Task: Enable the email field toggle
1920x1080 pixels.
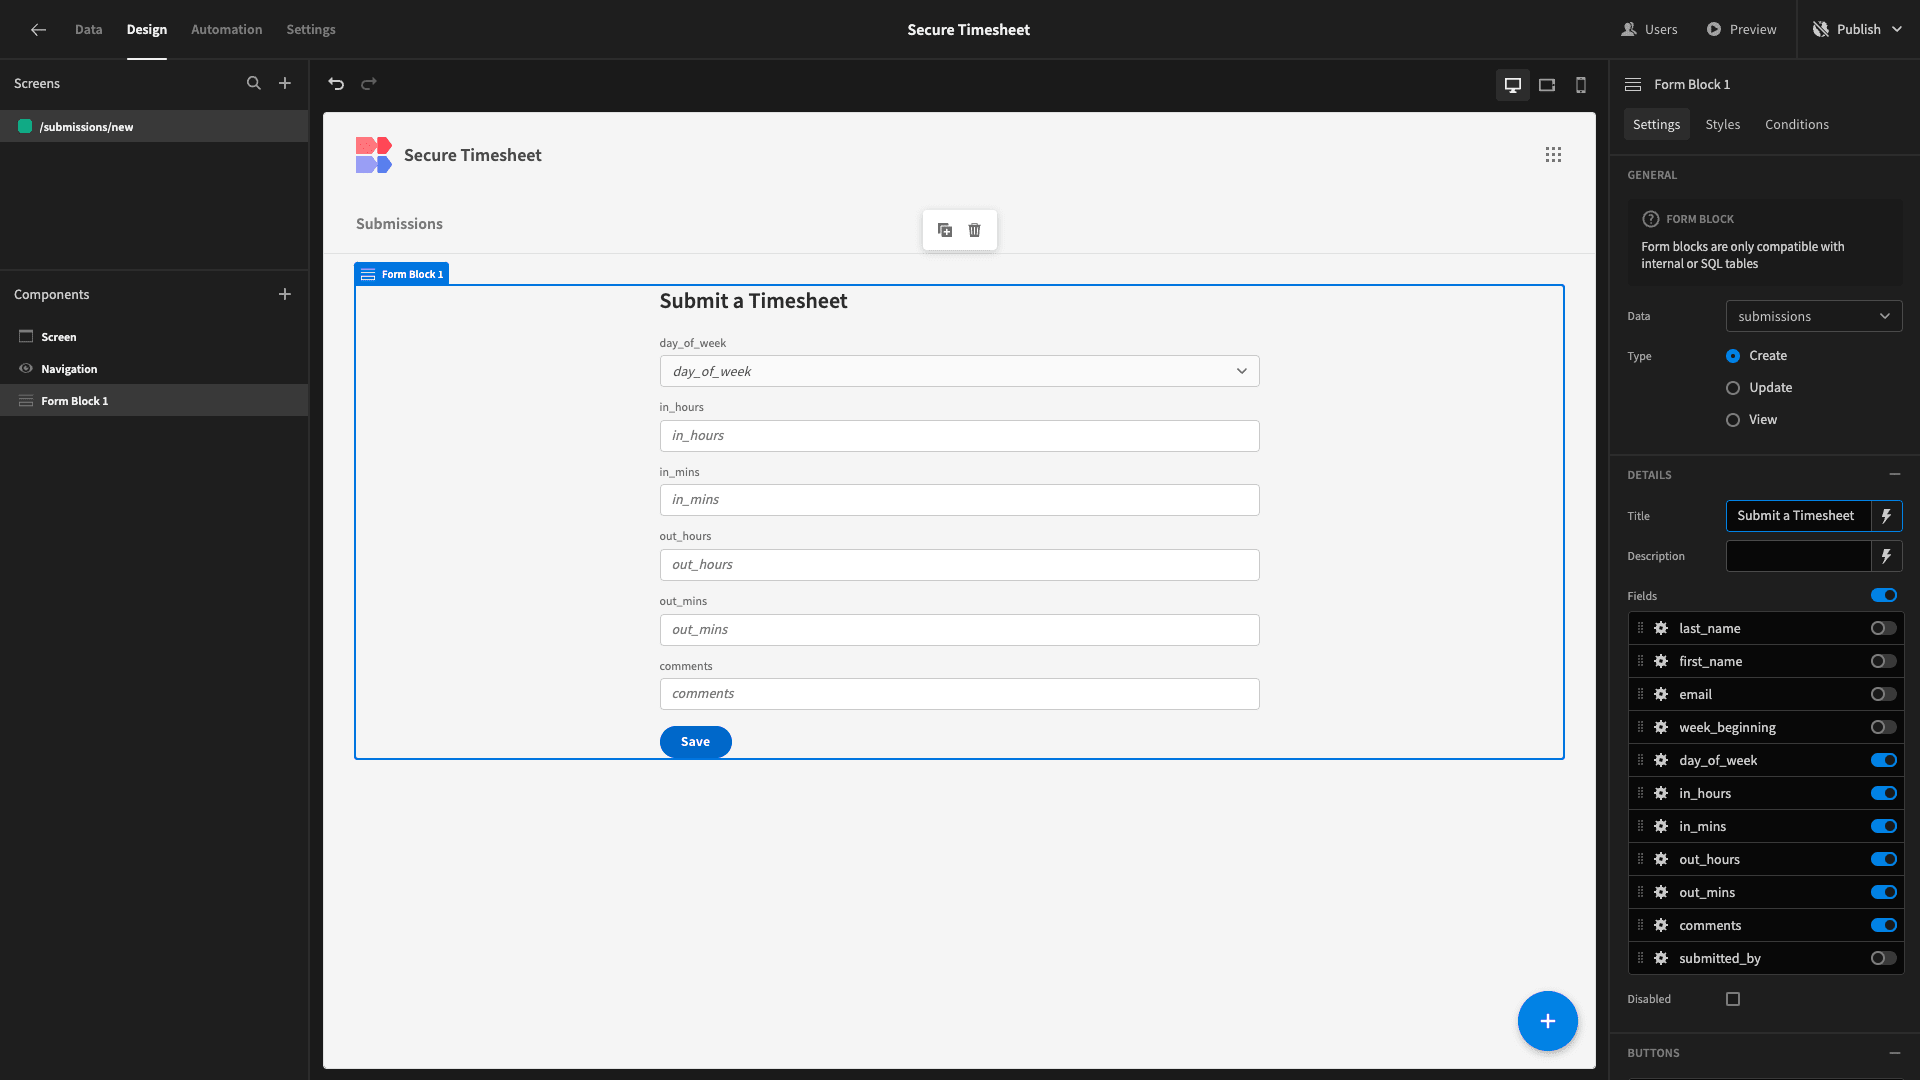Action: click(1884, 694)
